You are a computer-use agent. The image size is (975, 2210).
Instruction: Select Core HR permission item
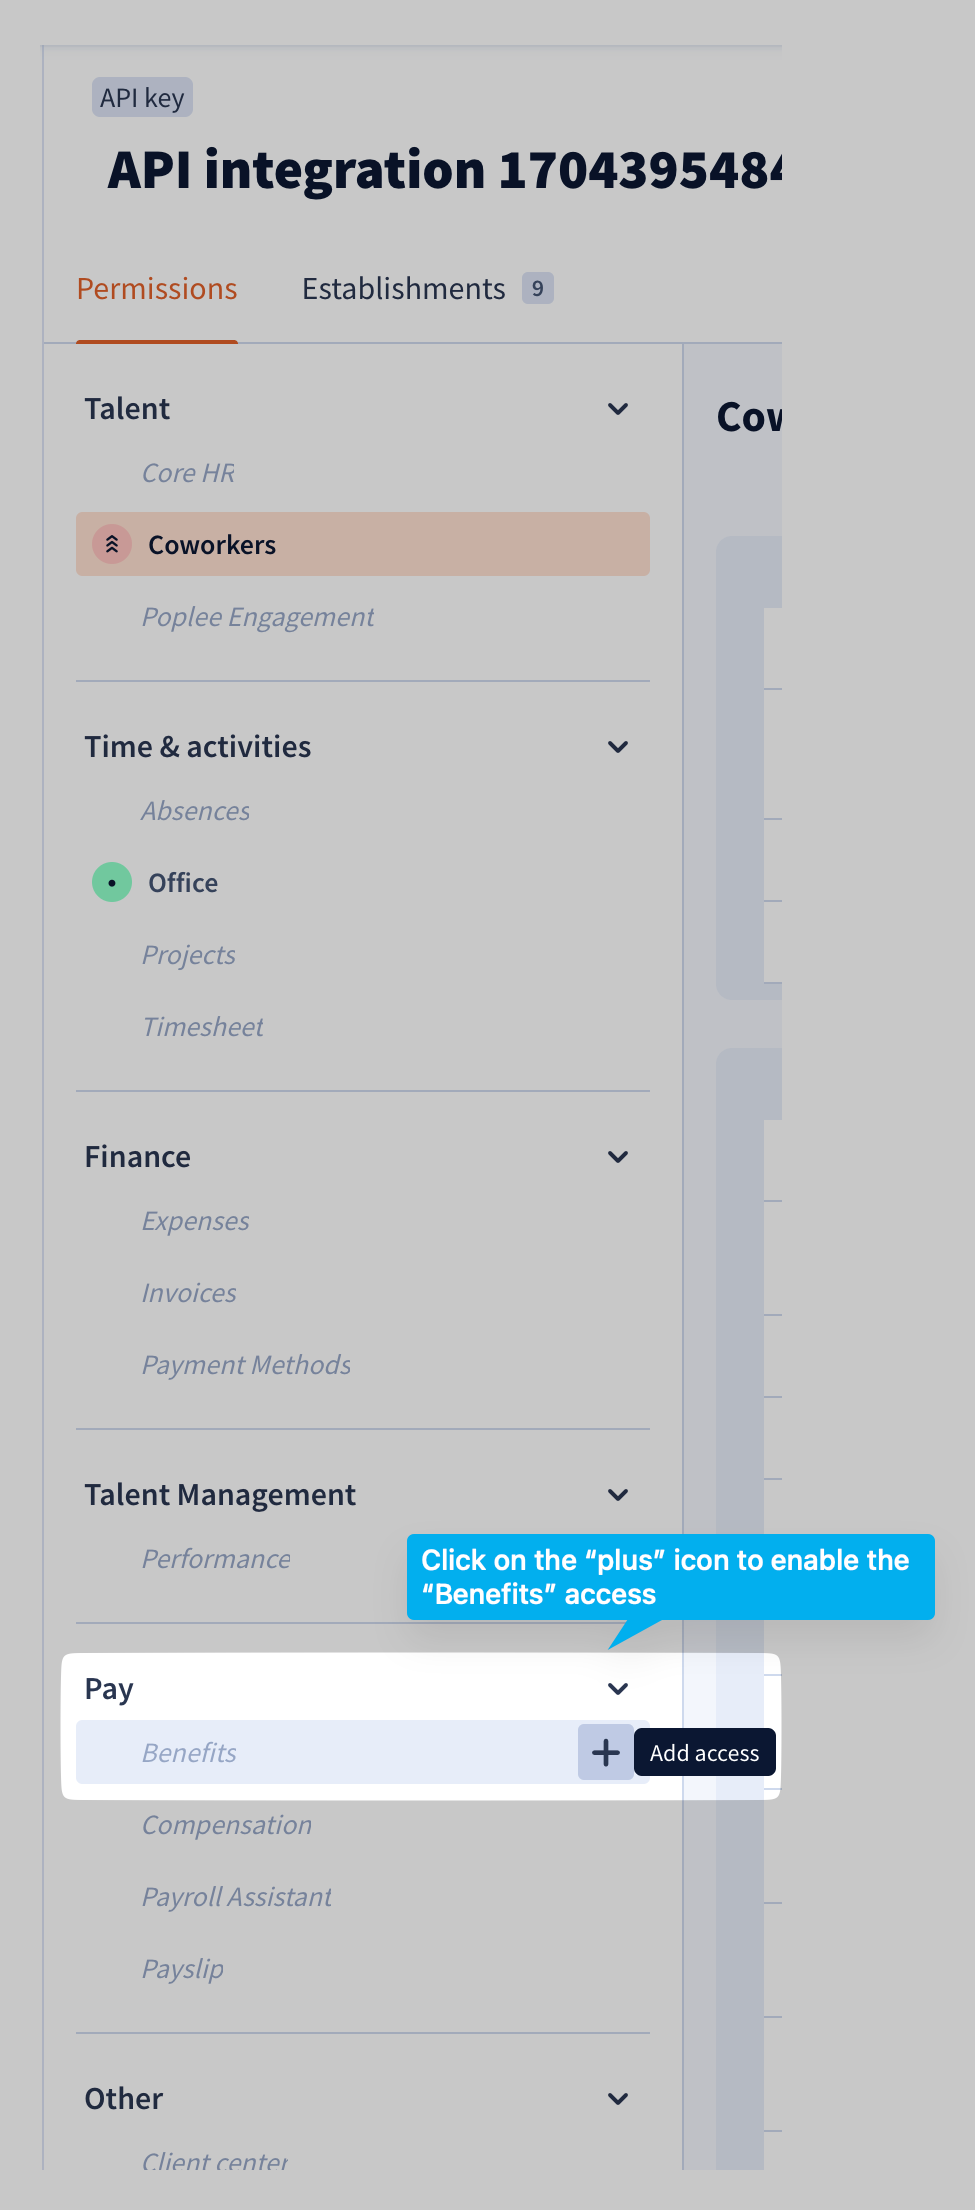tap(188, 473)
